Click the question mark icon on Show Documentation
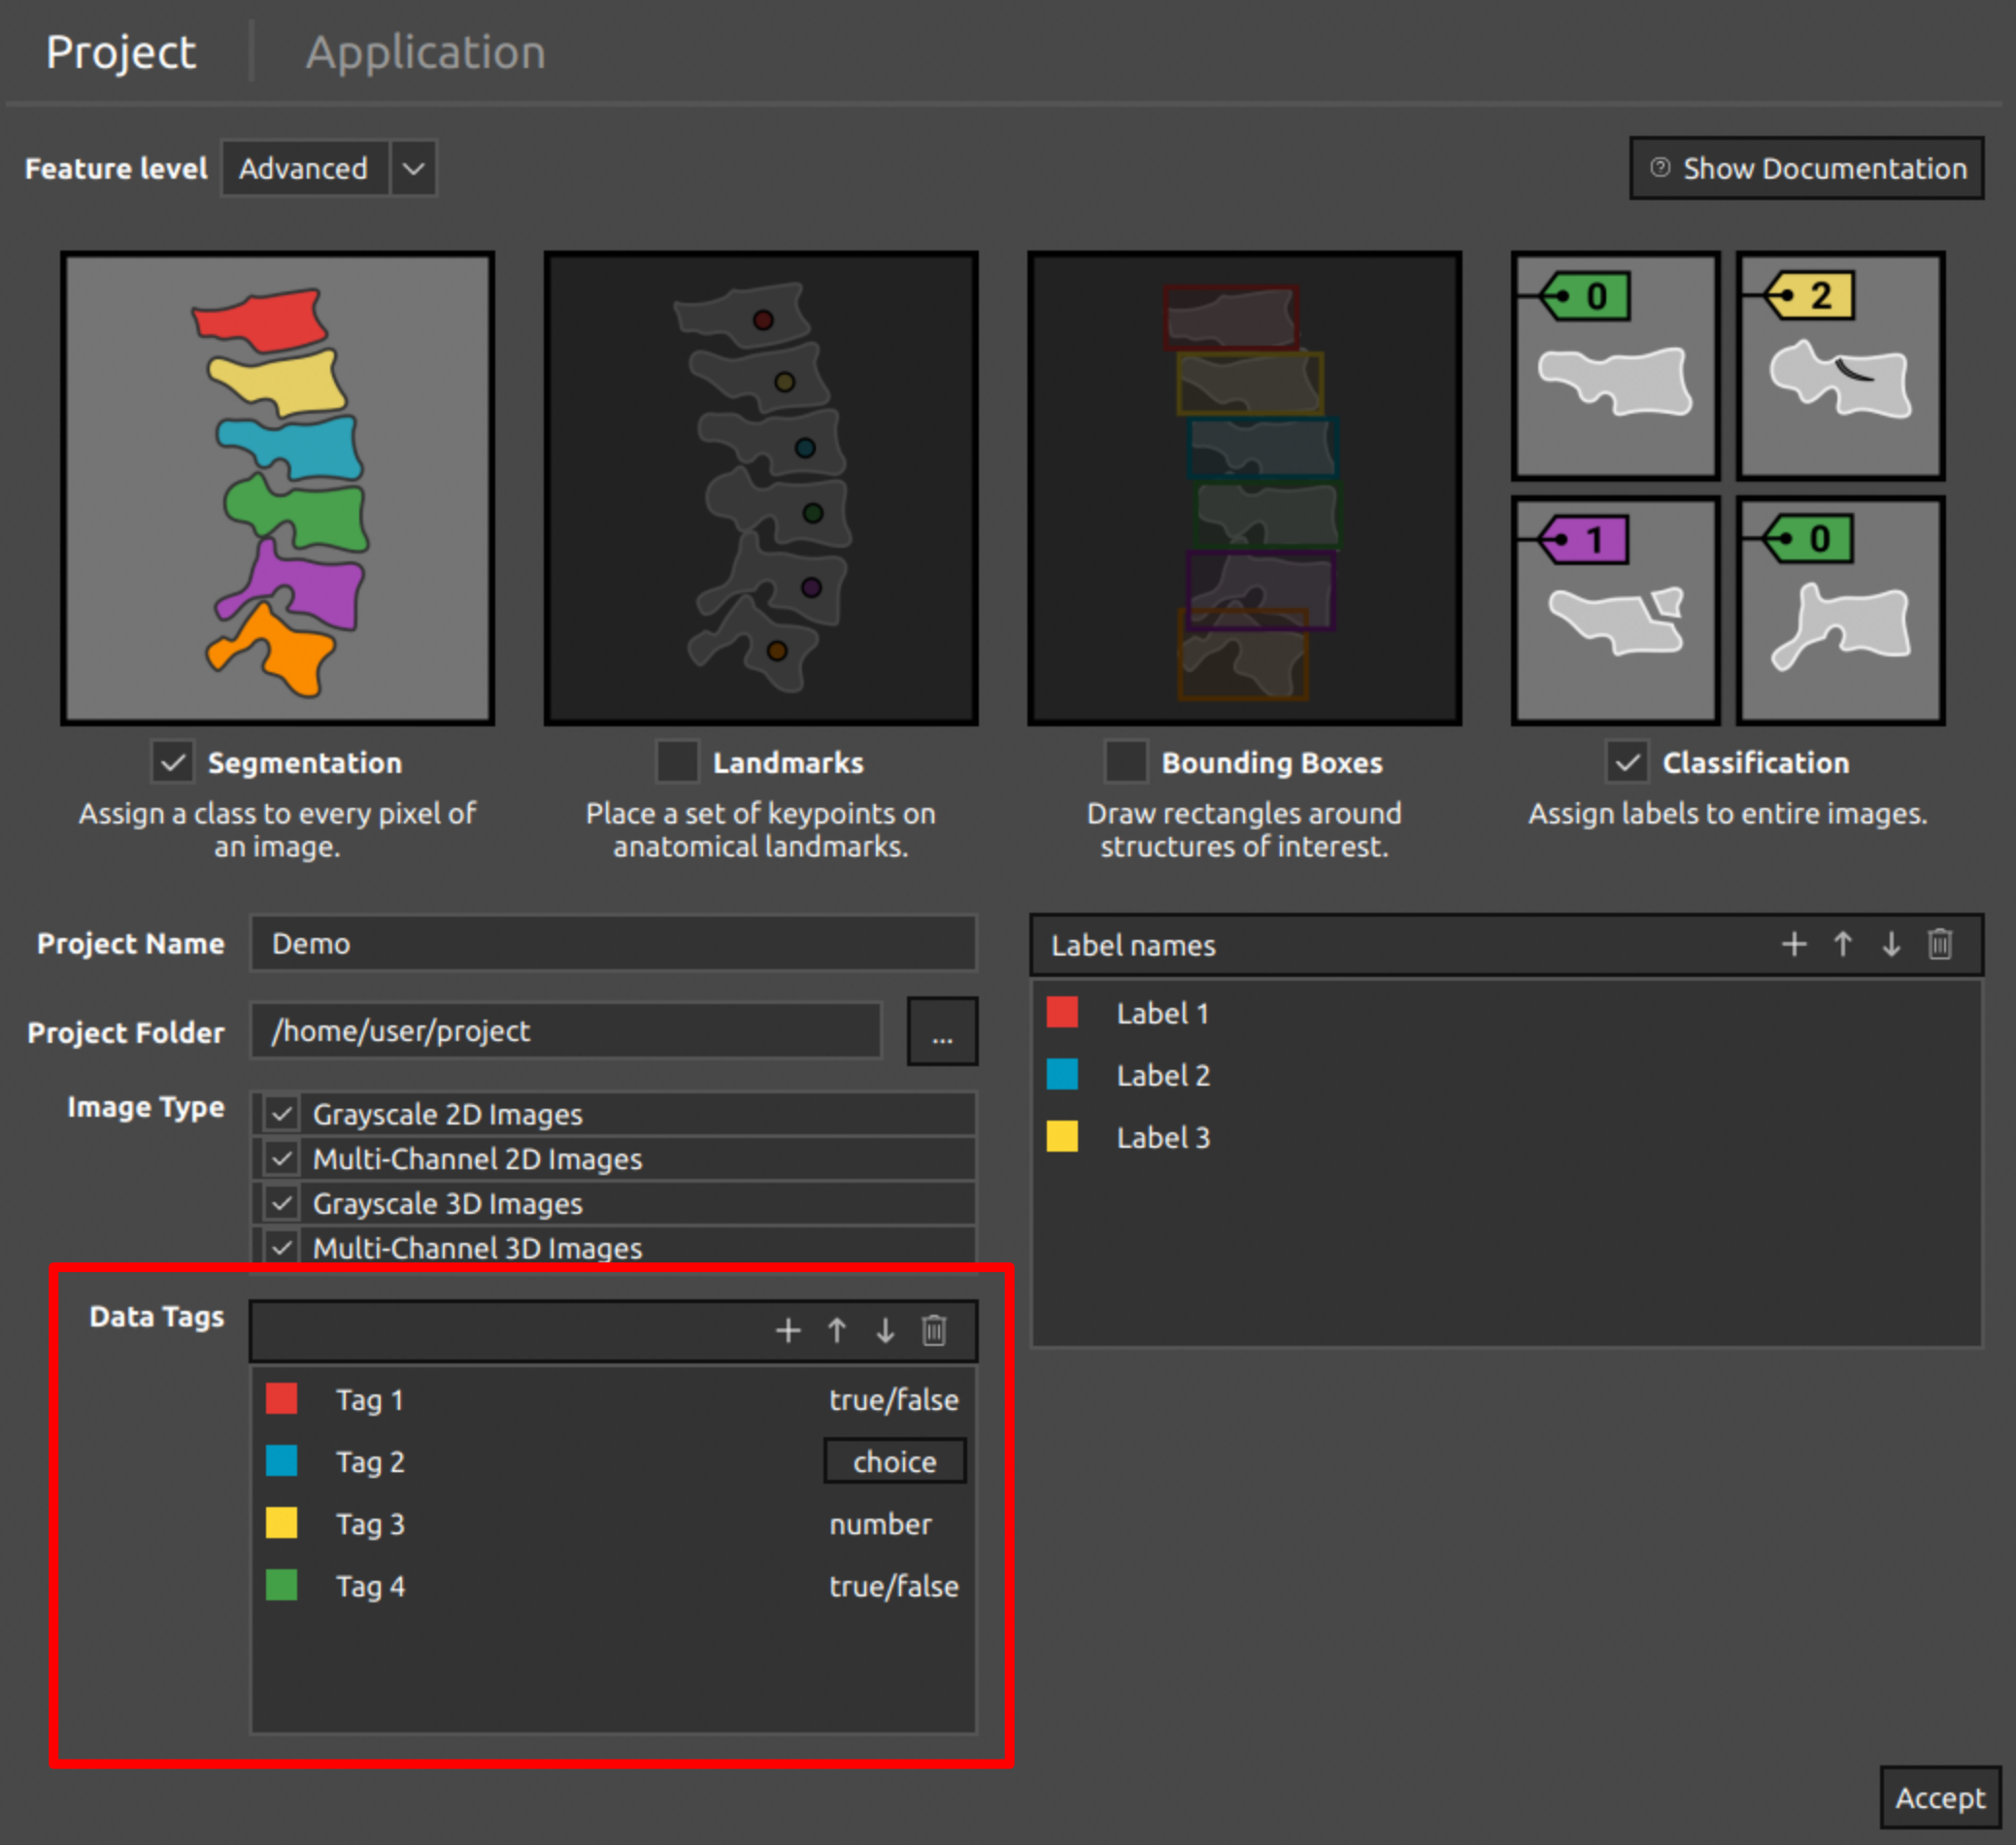This screenshot has height=1845, width=2016. (x=1660, y=167)
